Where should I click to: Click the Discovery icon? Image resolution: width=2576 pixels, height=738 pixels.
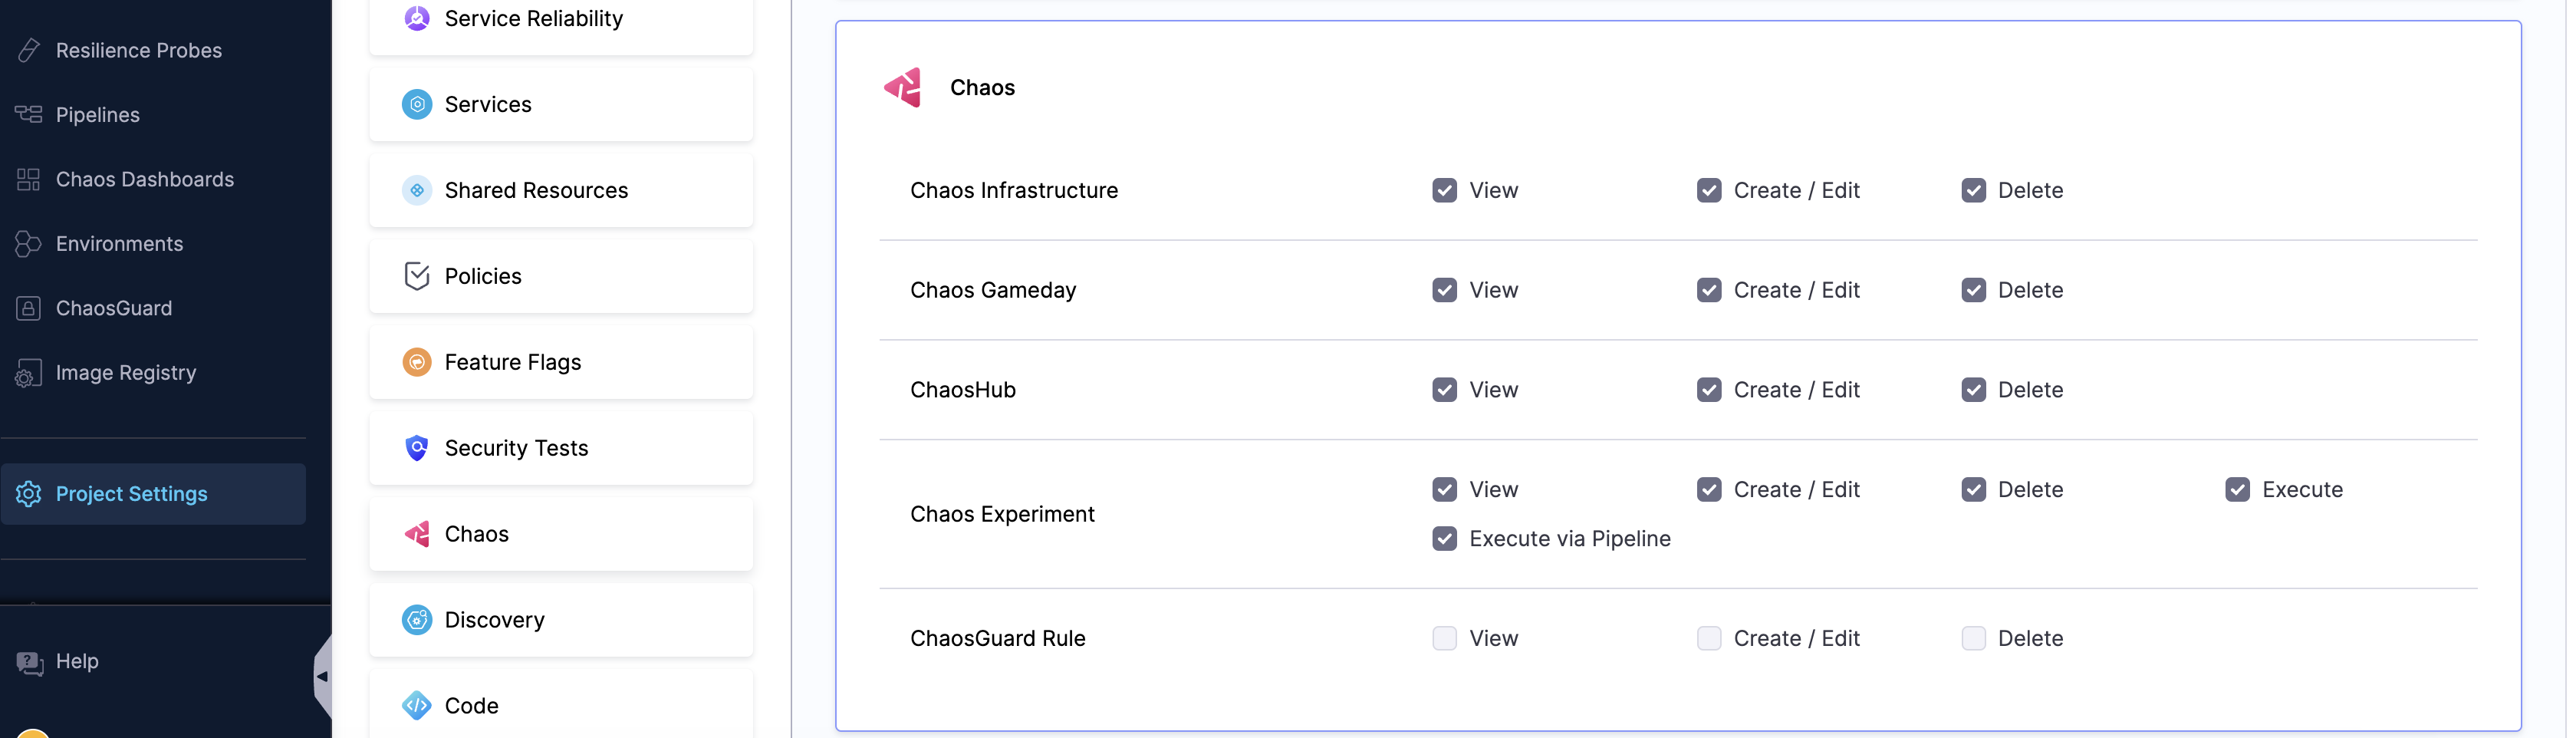416,620
